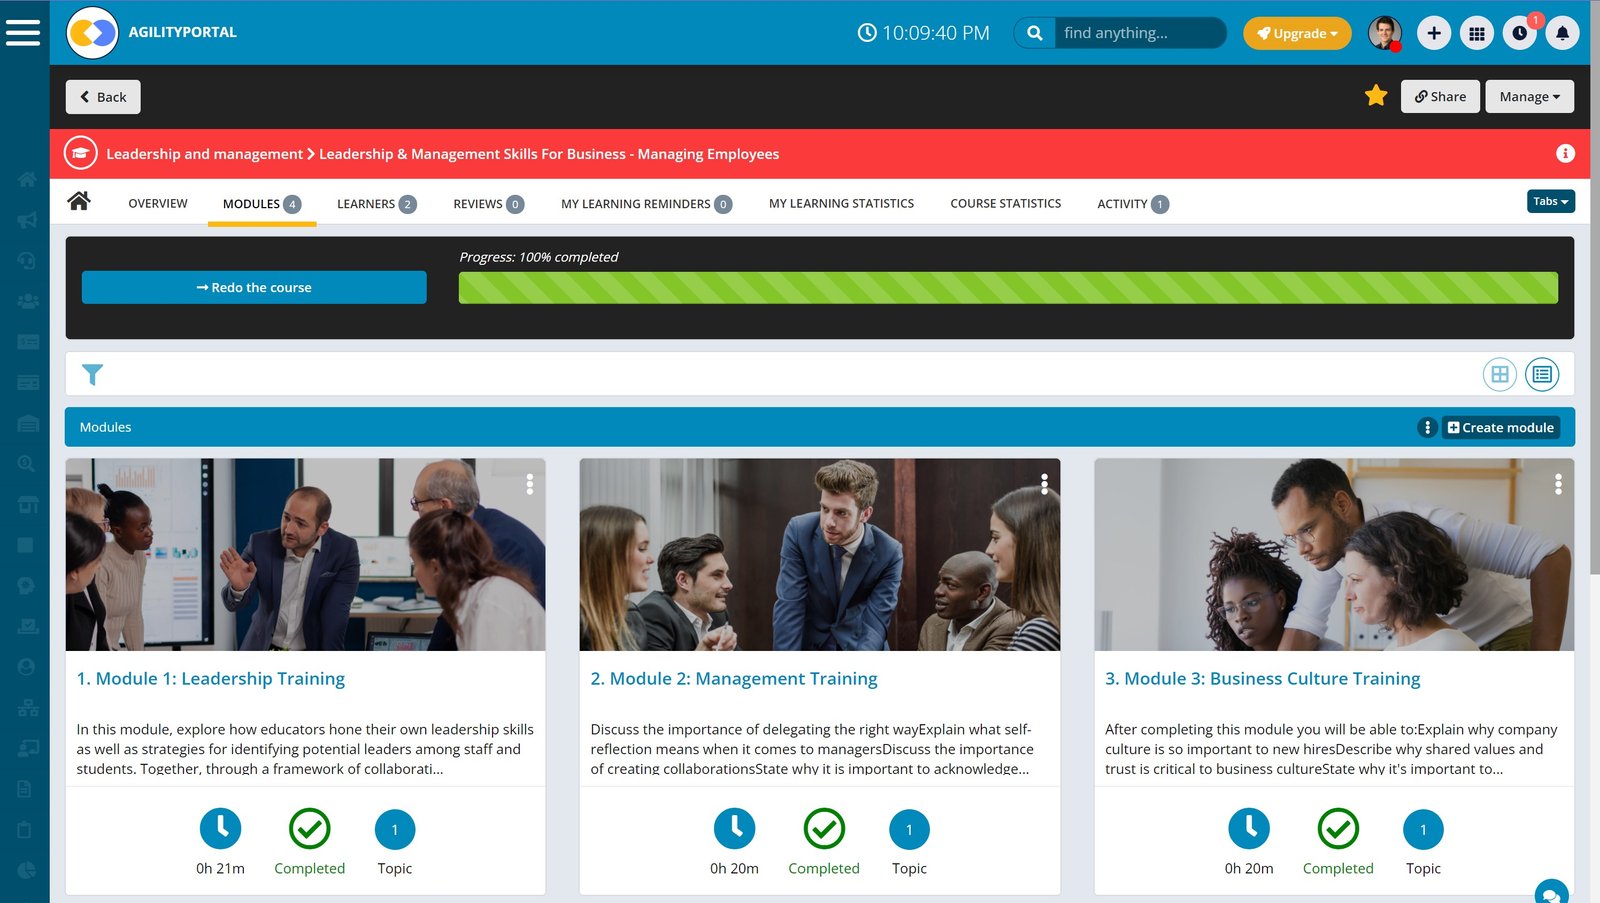Switch to grid view layout

pos(1499,374)
